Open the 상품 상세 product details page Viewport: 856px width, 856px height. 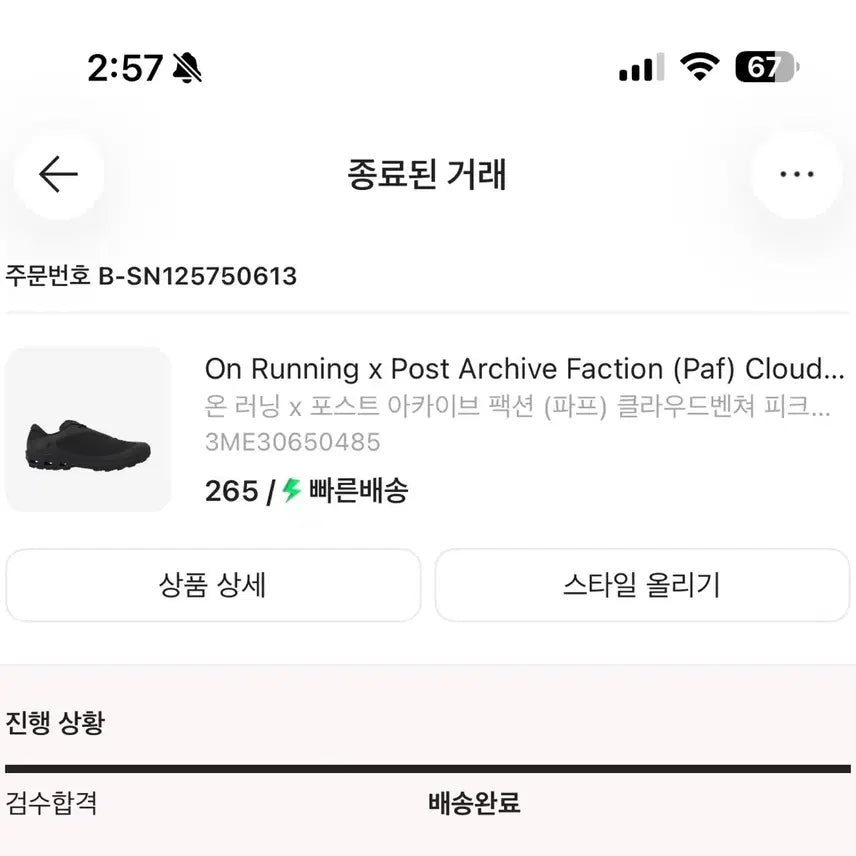coord(213,586)
